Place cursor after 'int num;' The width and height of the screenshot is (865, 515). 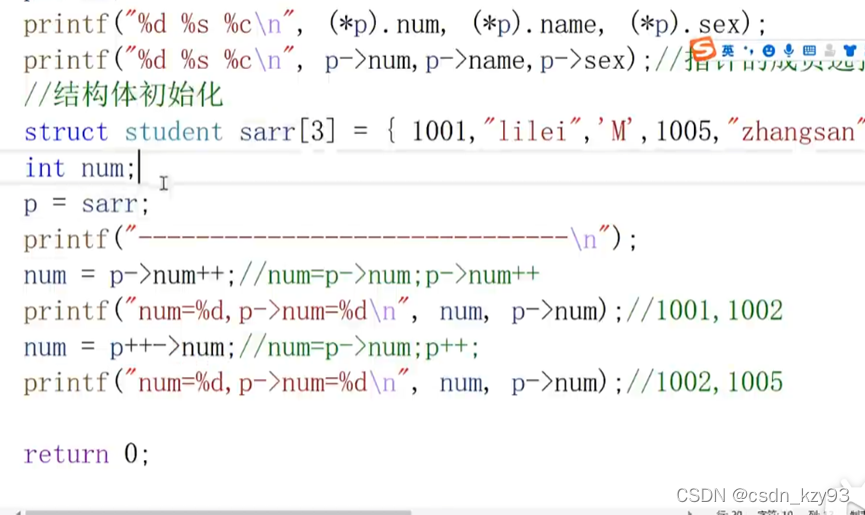coord(138,168)
